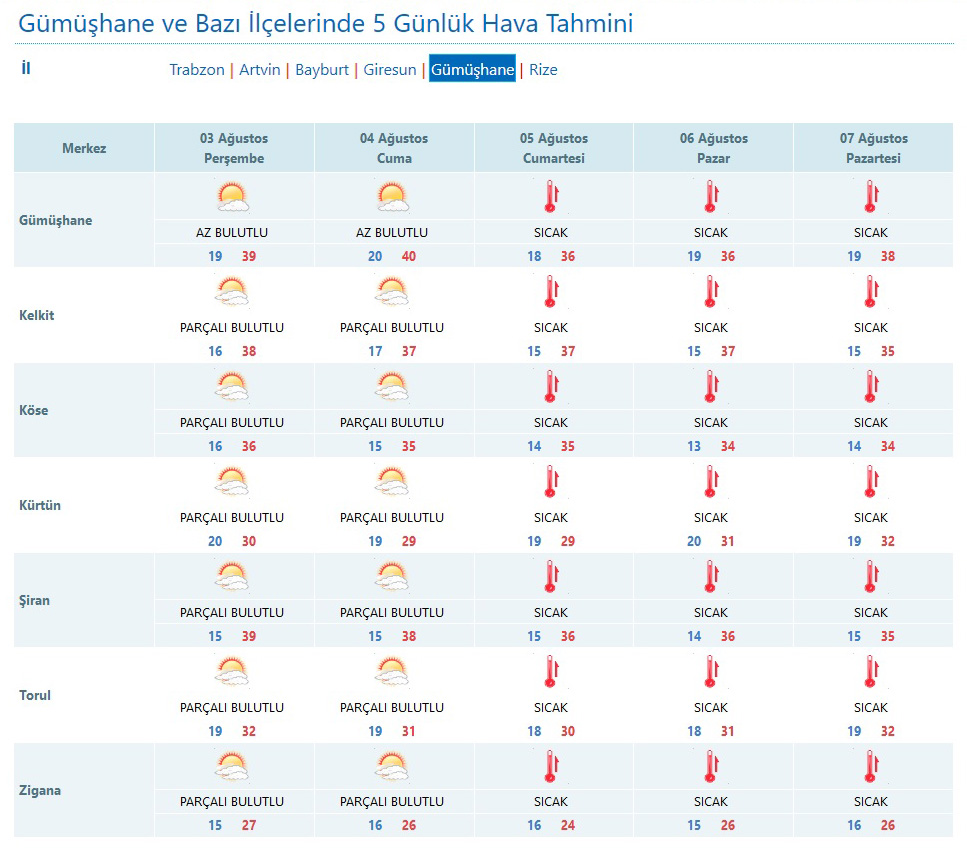Click Gümüşhane's partly sunny icon for 03 Ağustos
The image size is (967, 858).
click(232, 197)
